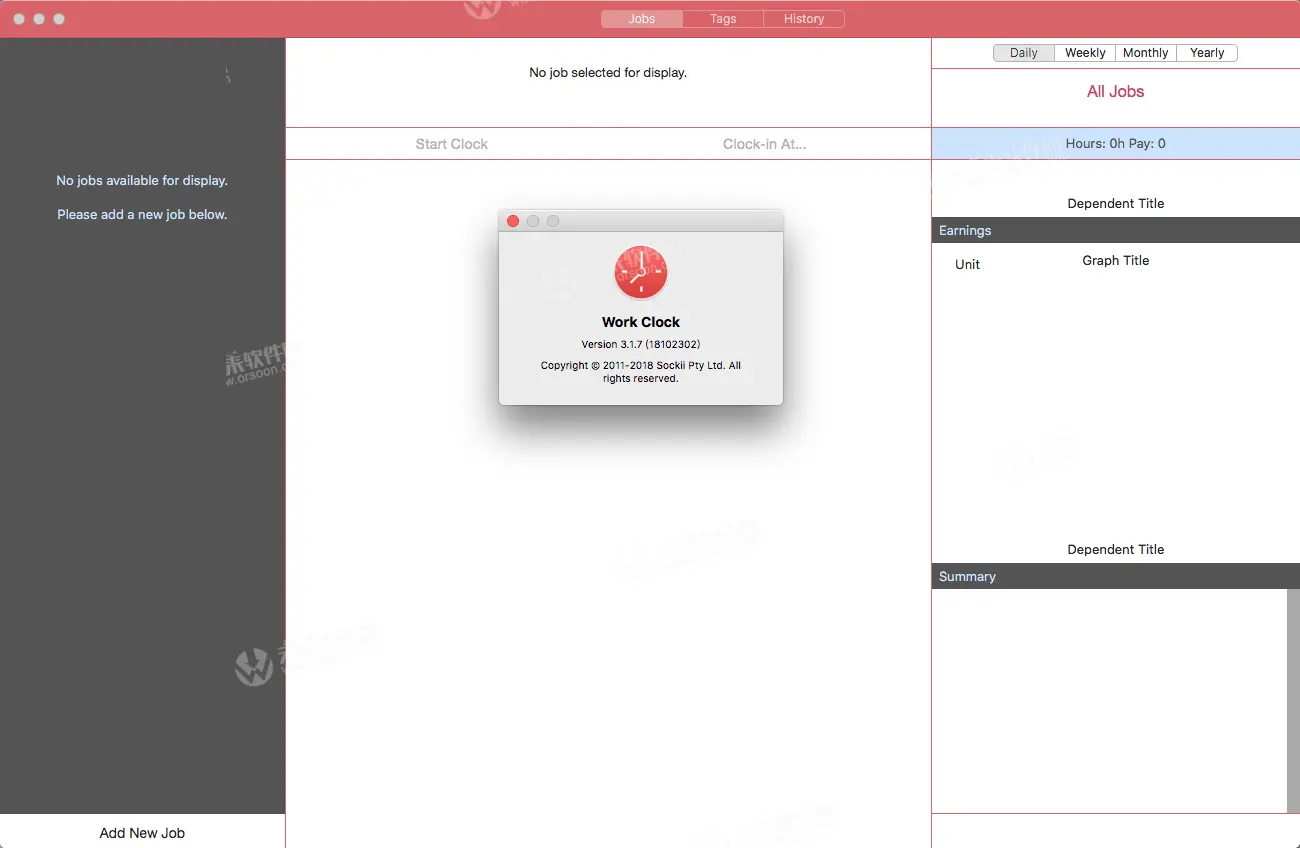Image resolution: width=1300 pixels, height=848 pixels.
Task: Click the Version 3.1.7 text
Action: tap(641, 344)
